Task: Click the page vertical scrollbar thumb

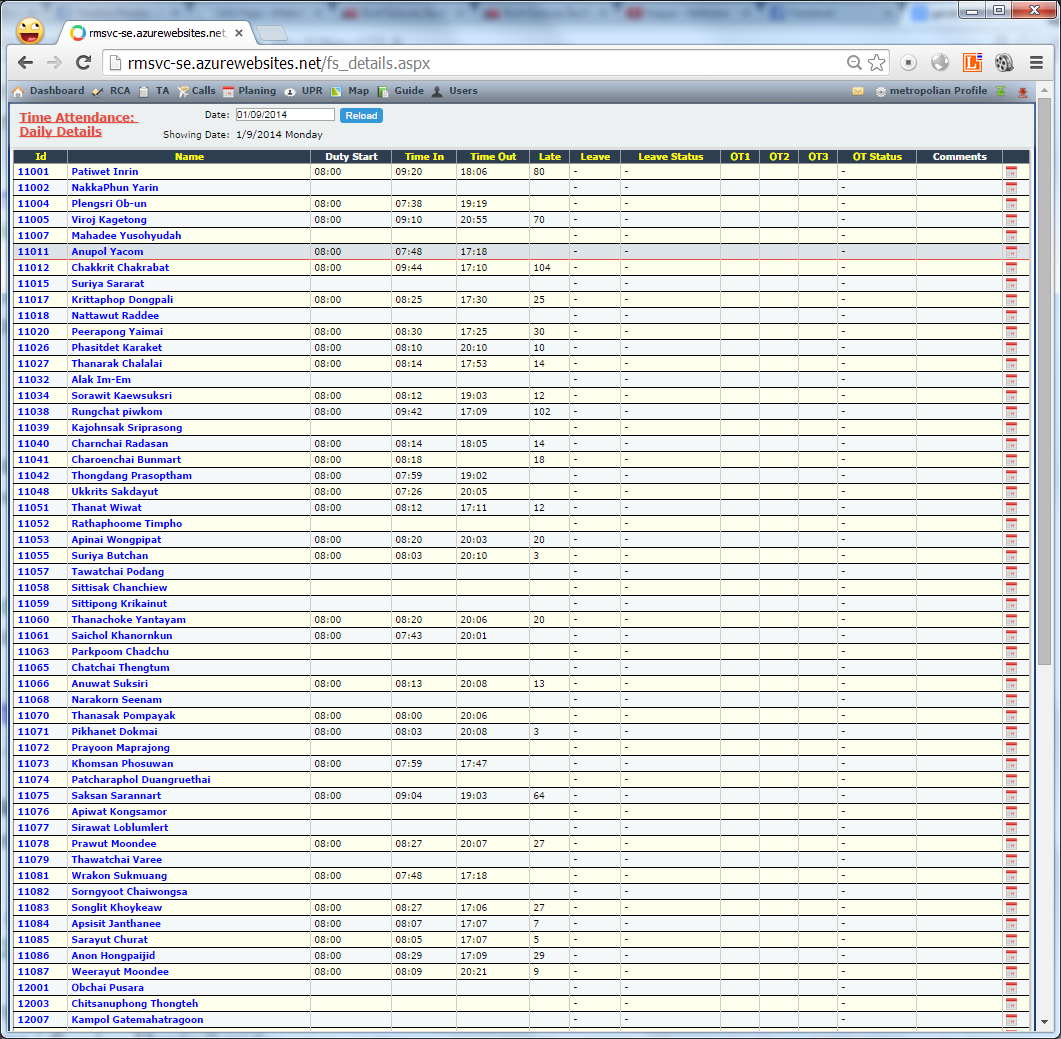Action: (1044, 380)
